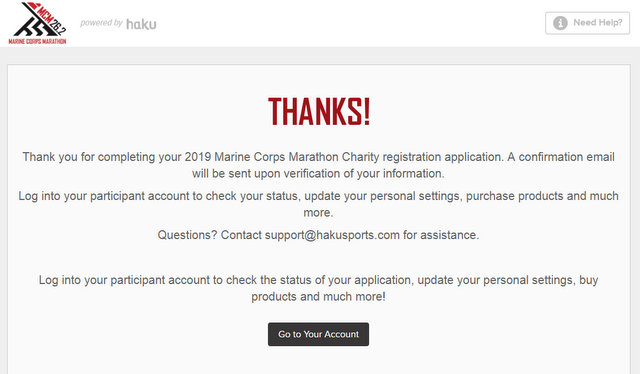Click the 'products and much more!' line
The height and width of the screenshot is (374, 640).
(318, 296)
